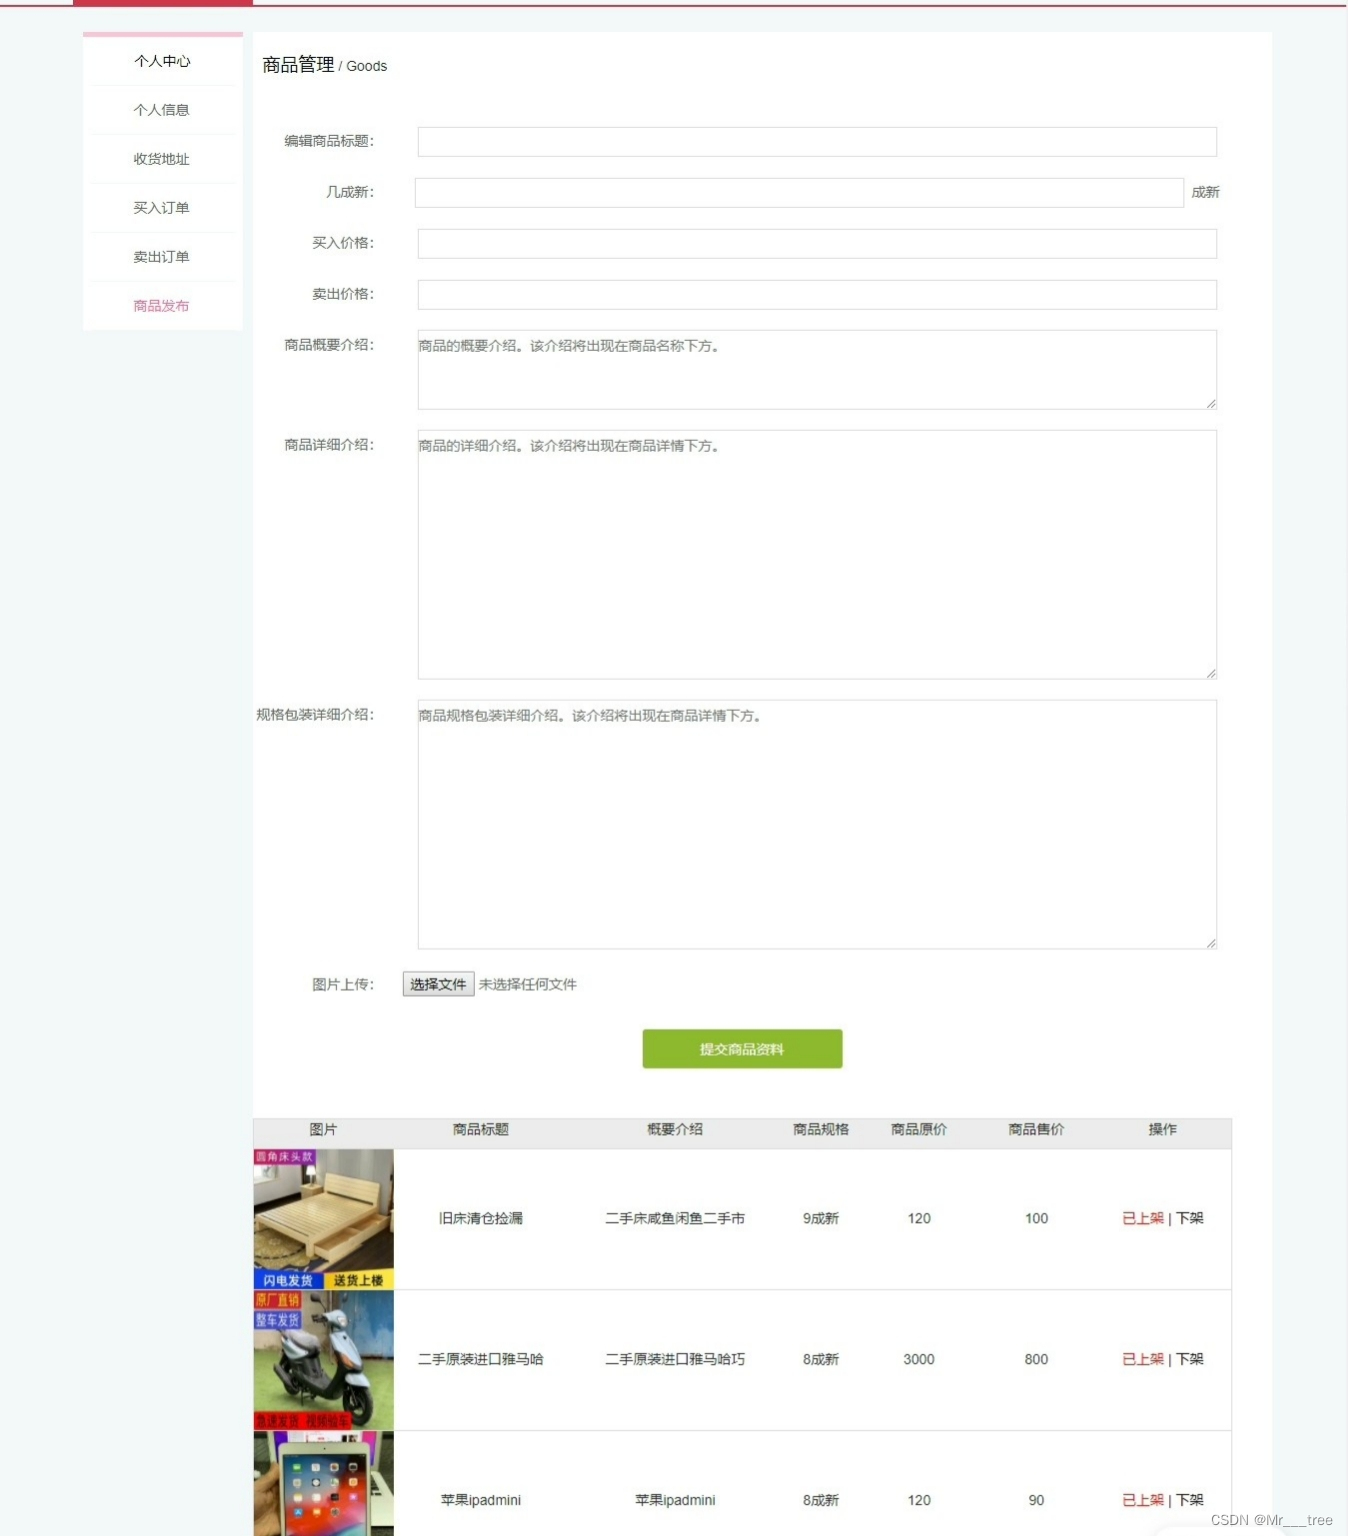
Task: View 卖出订单 in sidebar
Action: 162,257
